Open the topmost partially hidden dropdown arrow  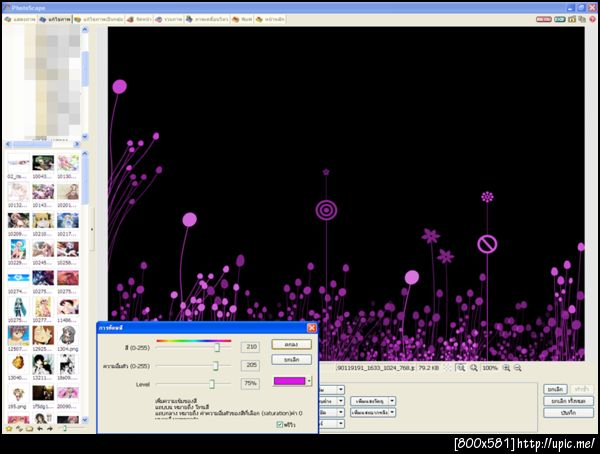pyautogui.click(x=341, y=389)
